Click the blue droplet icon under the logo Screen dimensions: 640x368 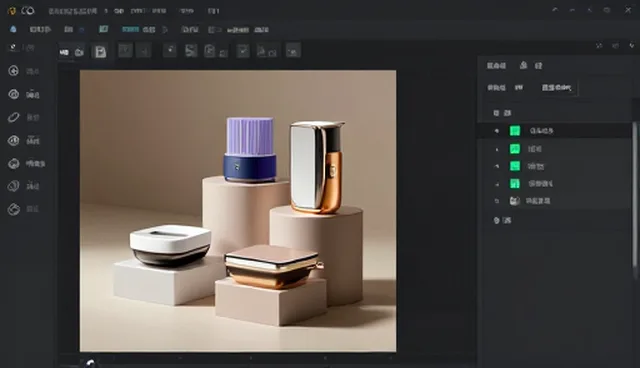click(x=13, y=29)
